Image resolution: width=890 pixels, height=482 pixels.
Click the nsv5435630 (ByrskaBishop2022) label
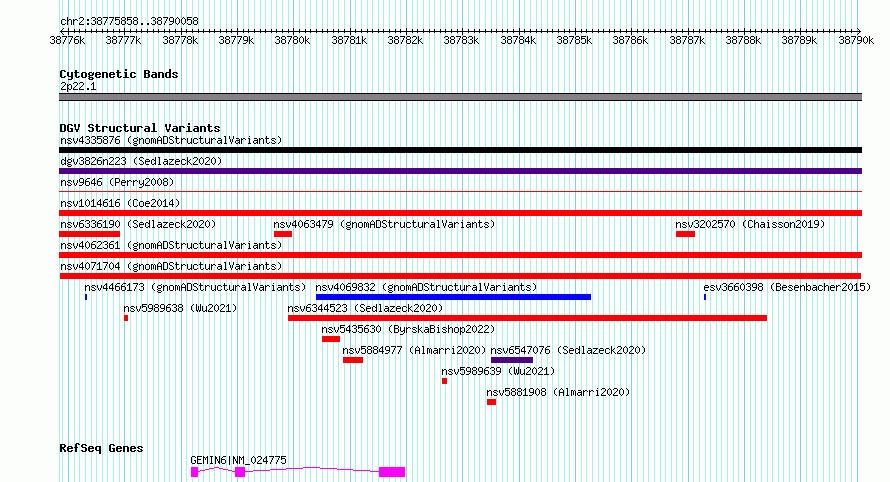(x=408, y=329)
